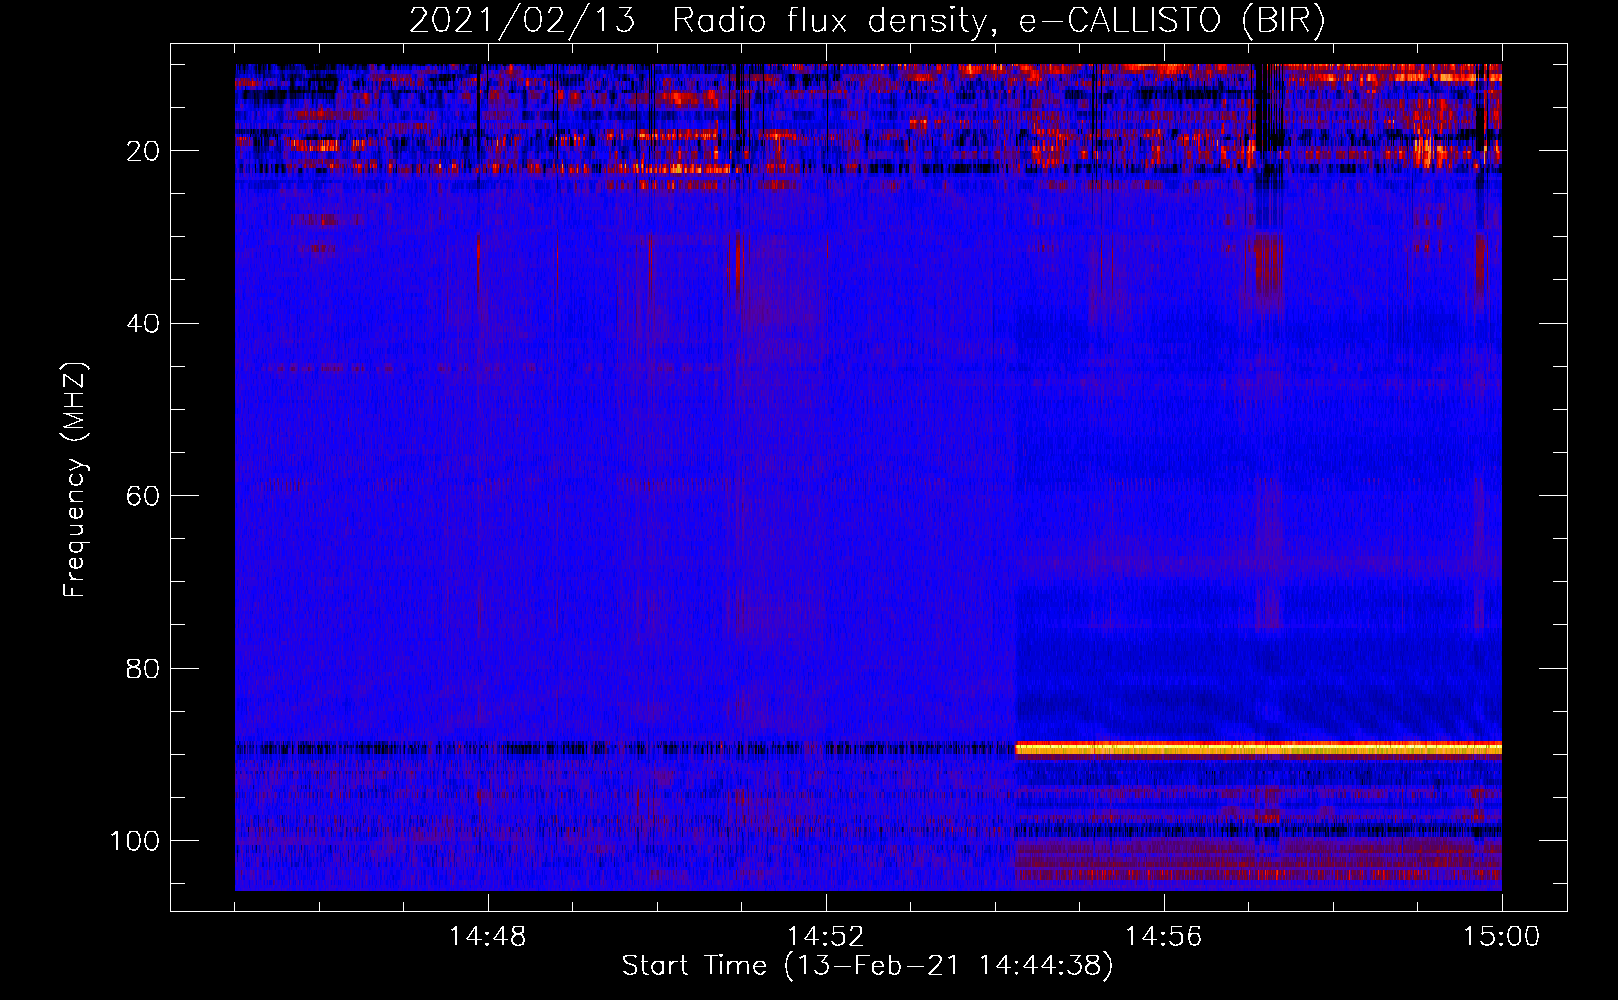
Task: Click the 14:48 time tick label
Action: (488, 937)
